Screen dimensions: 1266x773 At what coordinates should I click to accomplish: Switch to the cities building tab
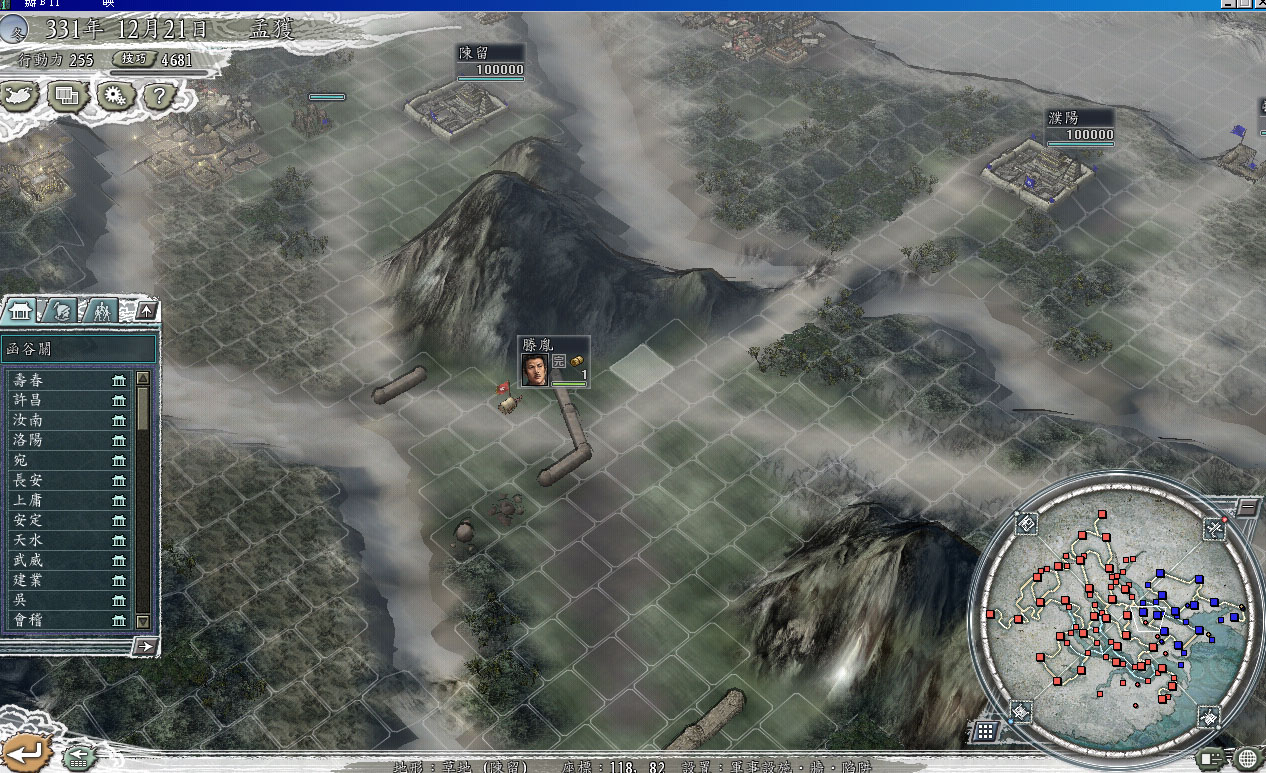click(22, 311)
